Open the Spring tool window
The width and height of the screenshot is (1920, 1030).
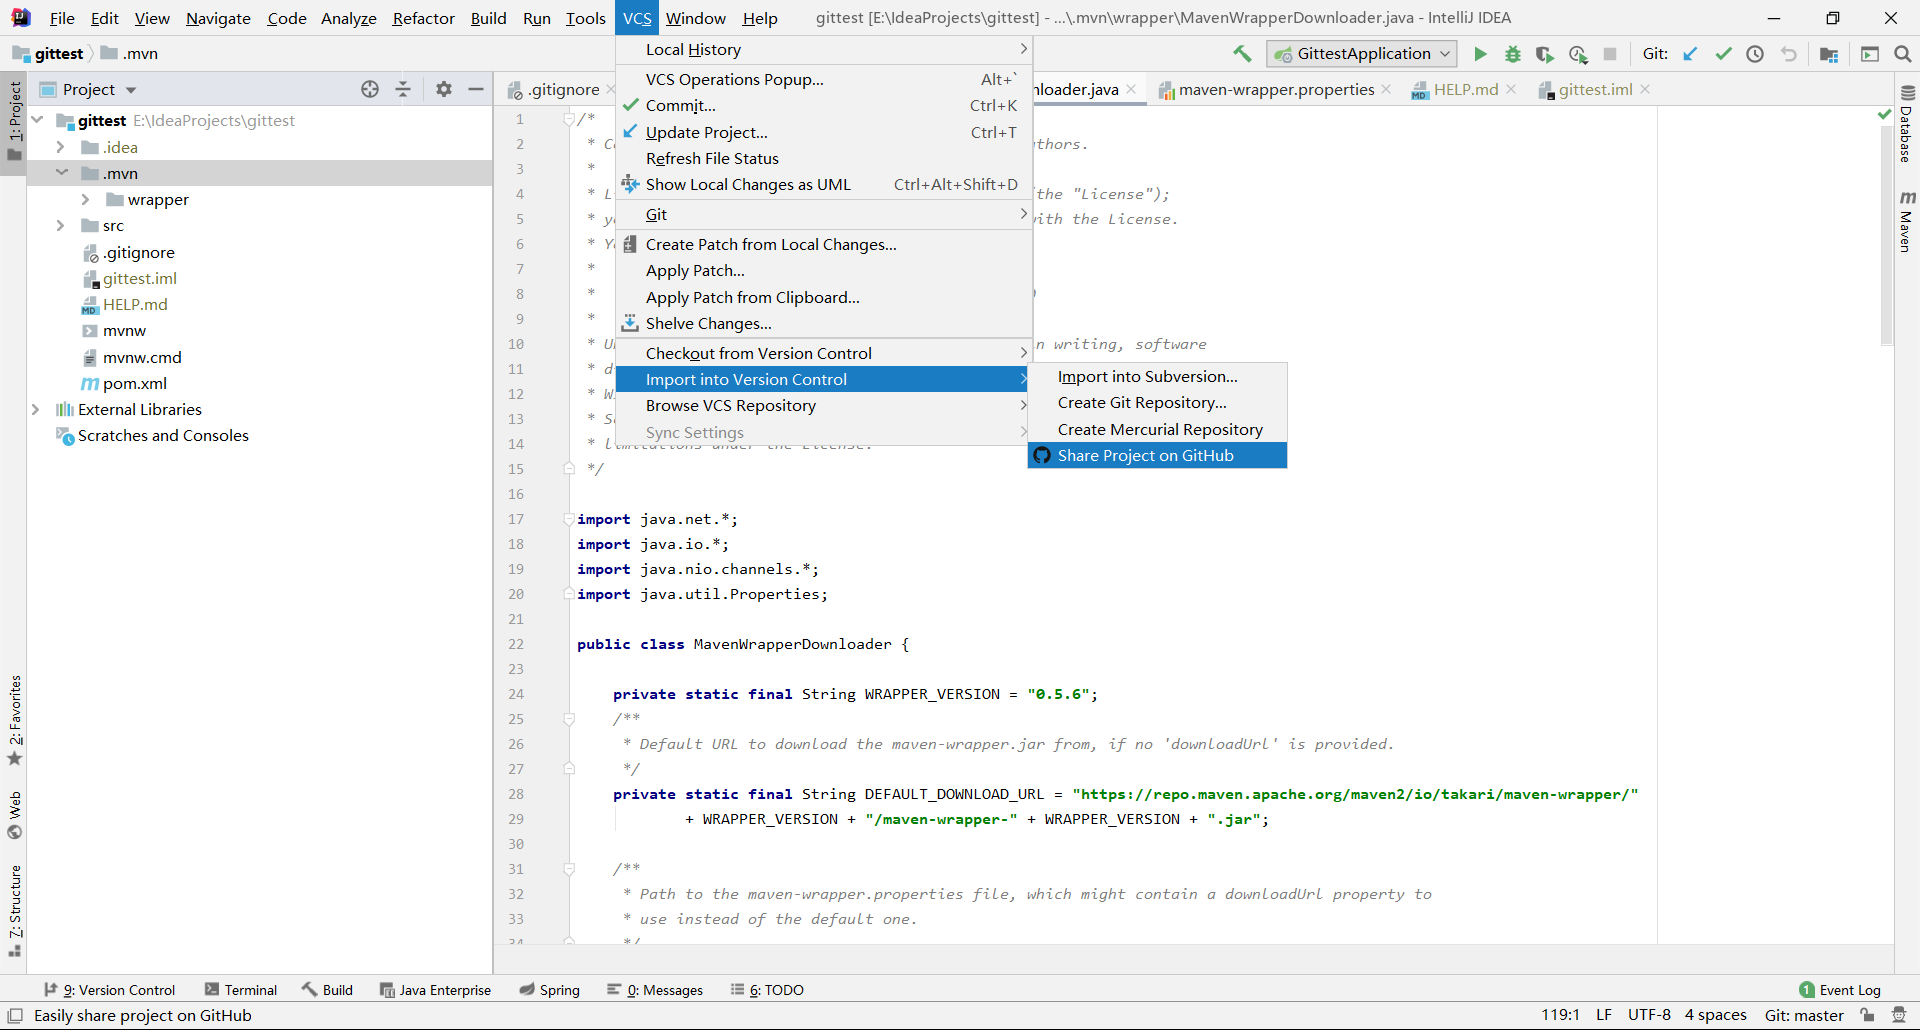[549, 990]
